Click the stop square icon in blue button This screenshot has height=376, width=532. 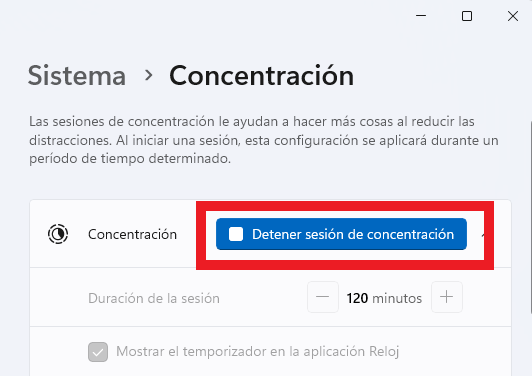tap(236, 234)
